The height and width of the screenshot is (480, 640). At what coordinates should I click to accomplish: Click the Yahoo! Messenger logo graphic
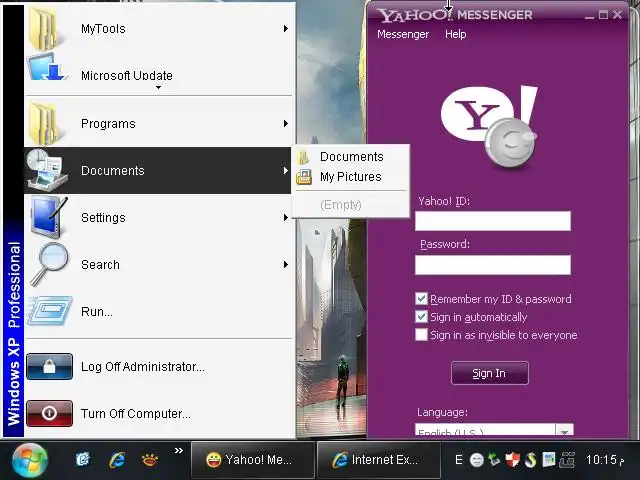point(490,127)
